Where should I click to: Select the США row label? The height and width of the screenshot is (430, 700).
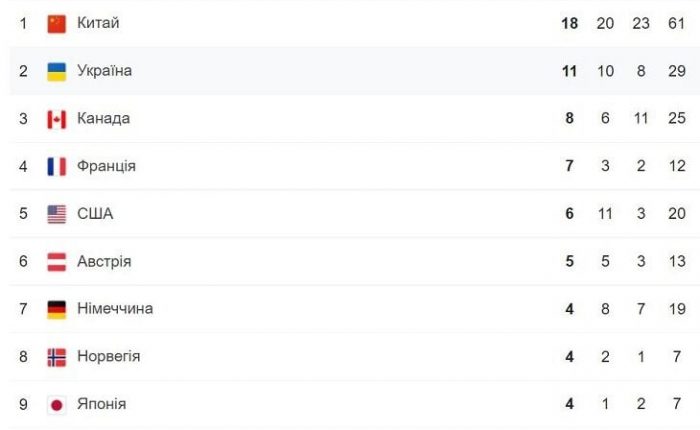click(95, 213)
